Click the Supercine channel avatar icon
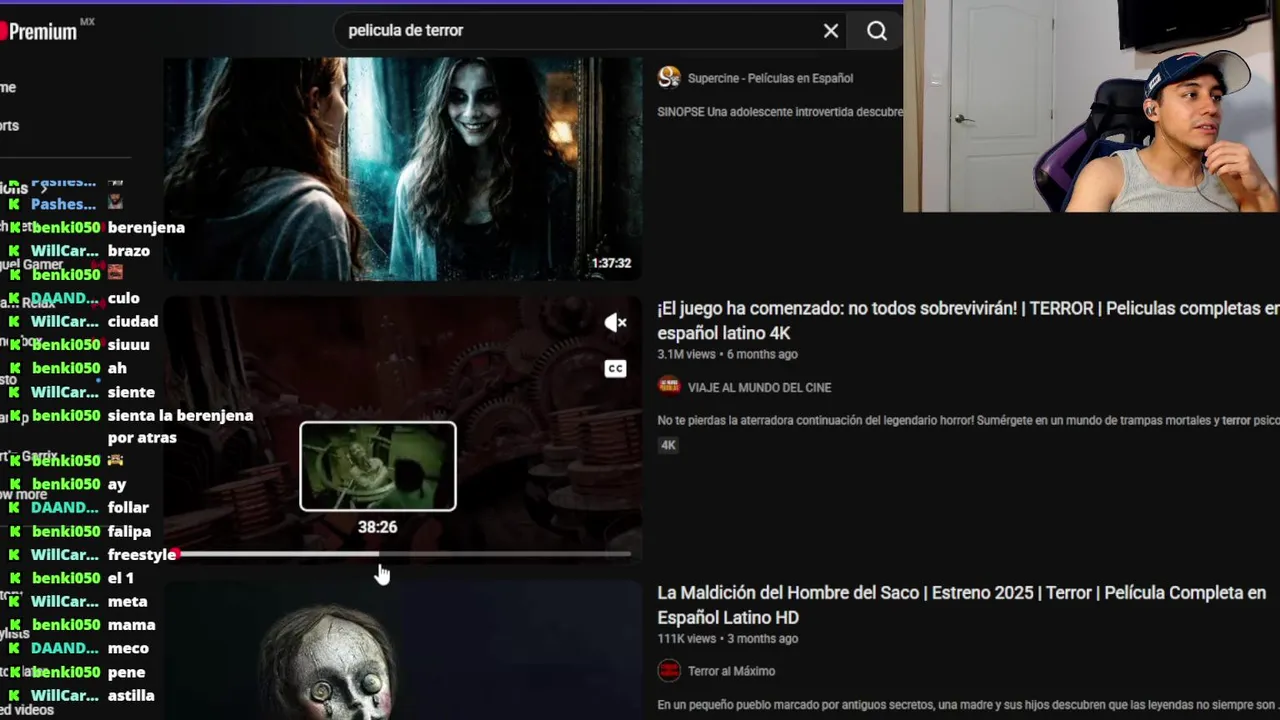Image resolution: width=1280 pixels, height=720 pixels. (x=669, y=77)
